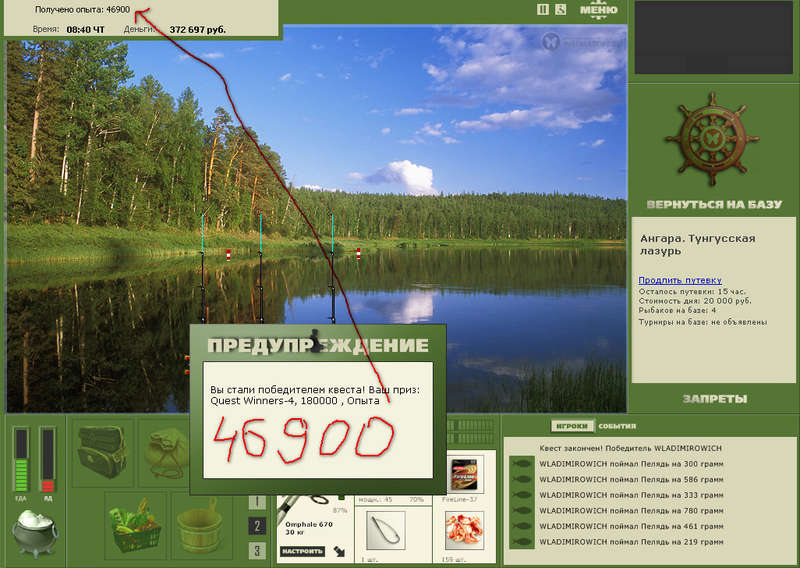Image resolution: width=800 pixels, height=568 pixels.
Task: Click fish icon beside Пелядь на 461 грамм
Action: tap(521, 526)
